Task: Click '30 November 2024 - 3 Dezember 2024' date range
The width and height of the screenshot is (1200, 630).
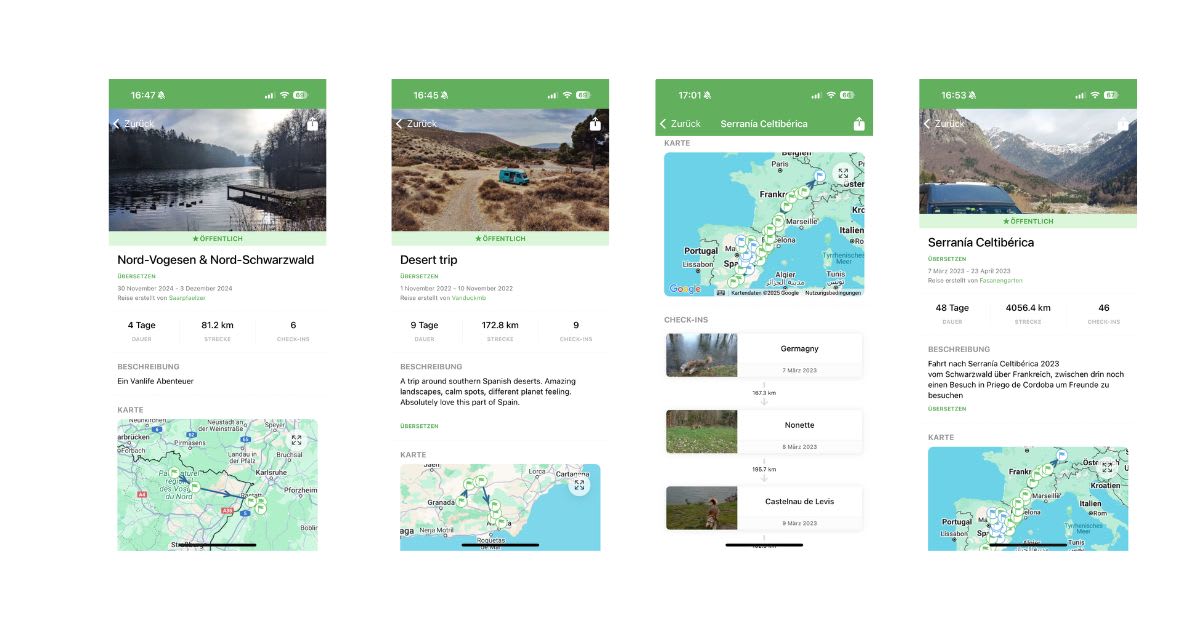Action: pos(174,288)
